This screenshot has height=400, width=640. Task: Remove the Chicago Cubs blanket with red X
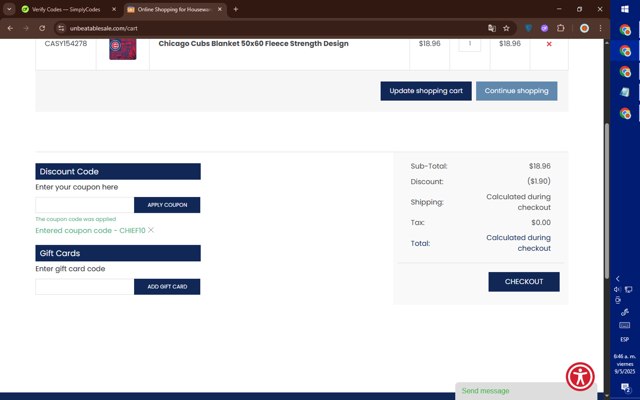(x=549, y=44)
